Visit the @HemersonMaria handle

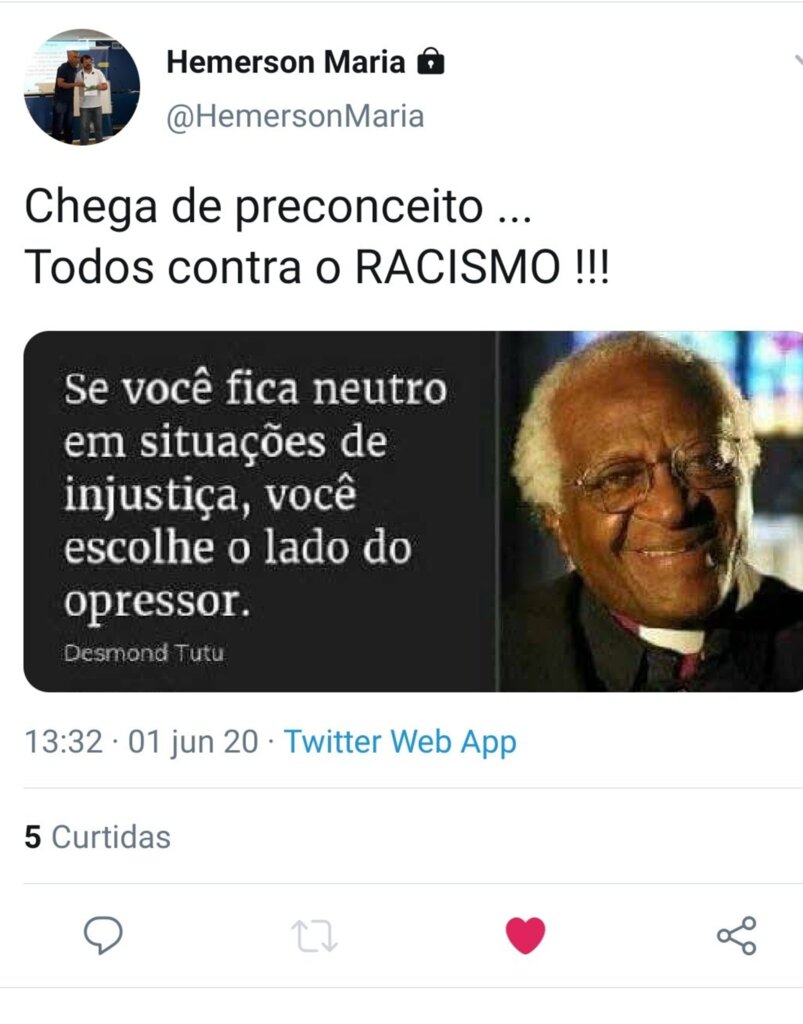coord(295,117)
